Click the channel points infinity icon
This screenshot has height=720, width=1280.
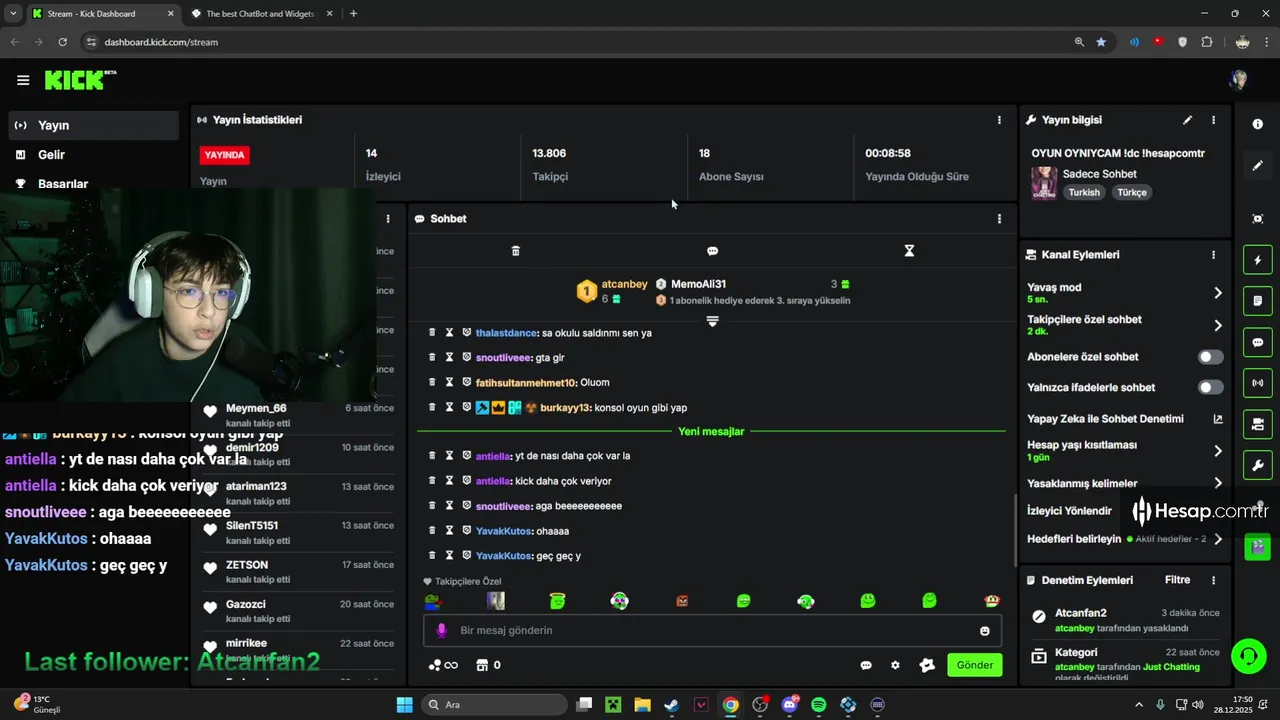coord(443,665)
